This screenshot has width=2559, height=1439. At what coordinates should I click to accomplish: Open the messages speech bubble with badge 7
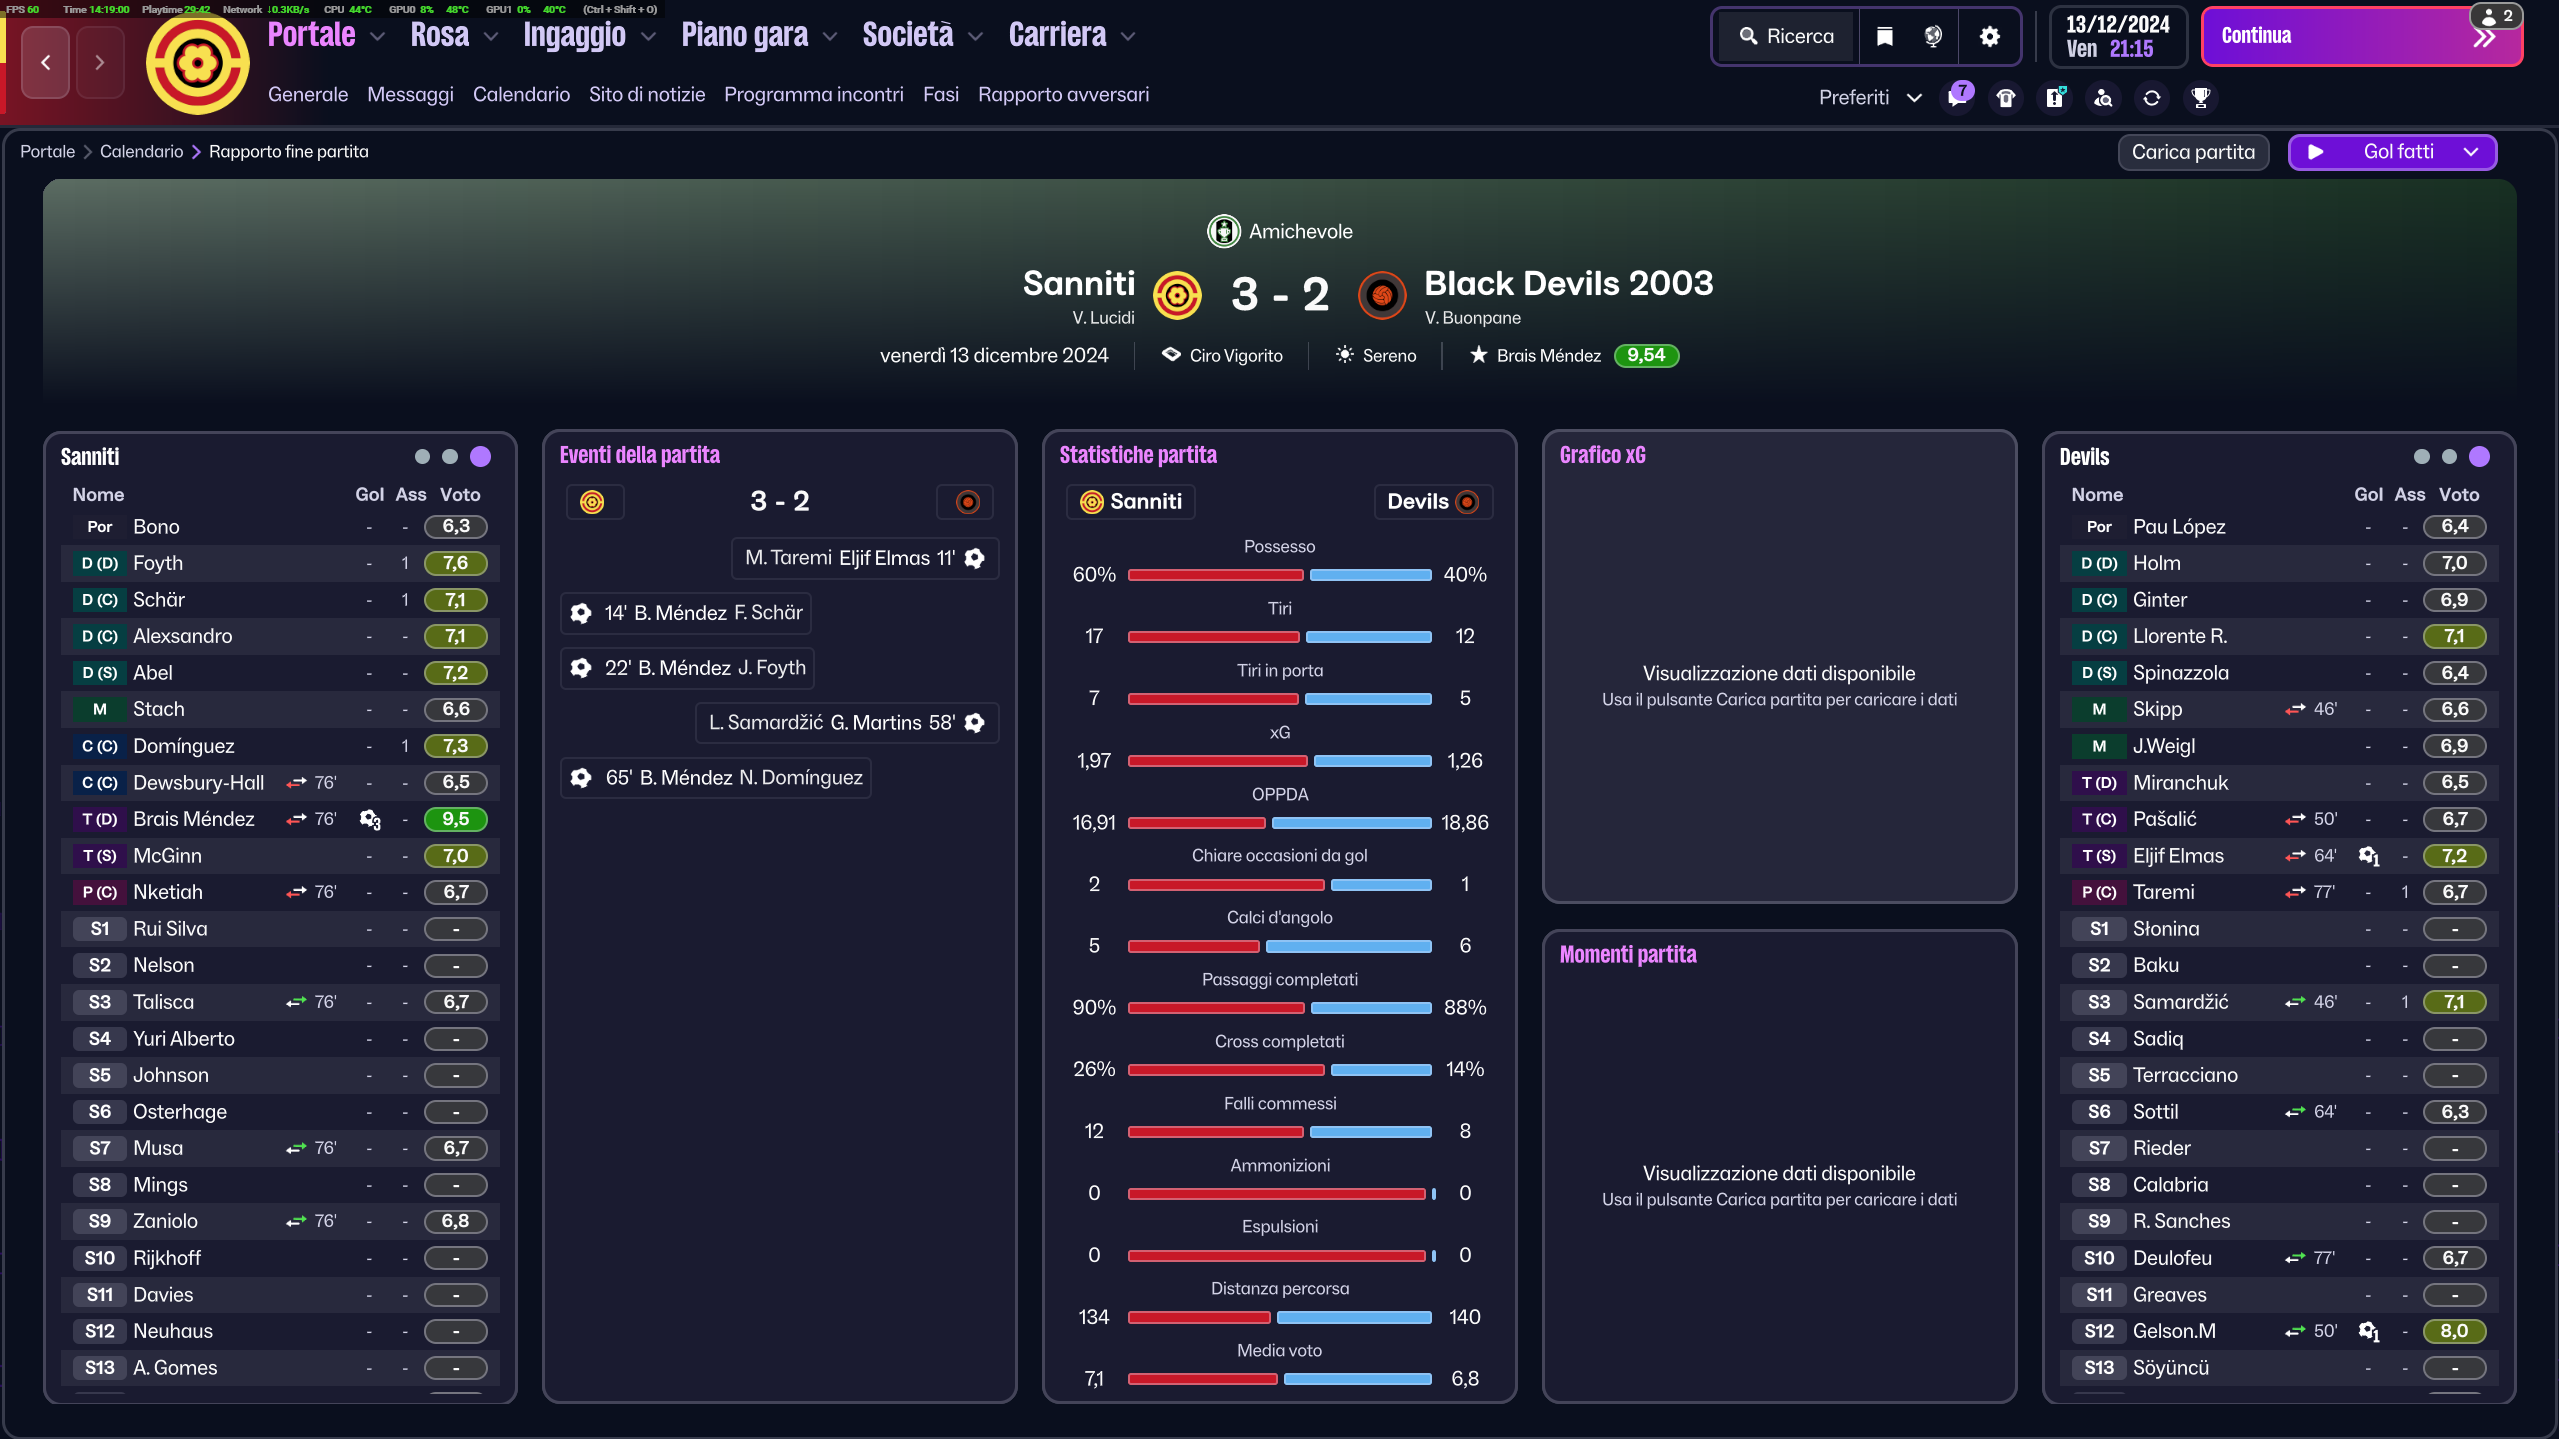1958,97
